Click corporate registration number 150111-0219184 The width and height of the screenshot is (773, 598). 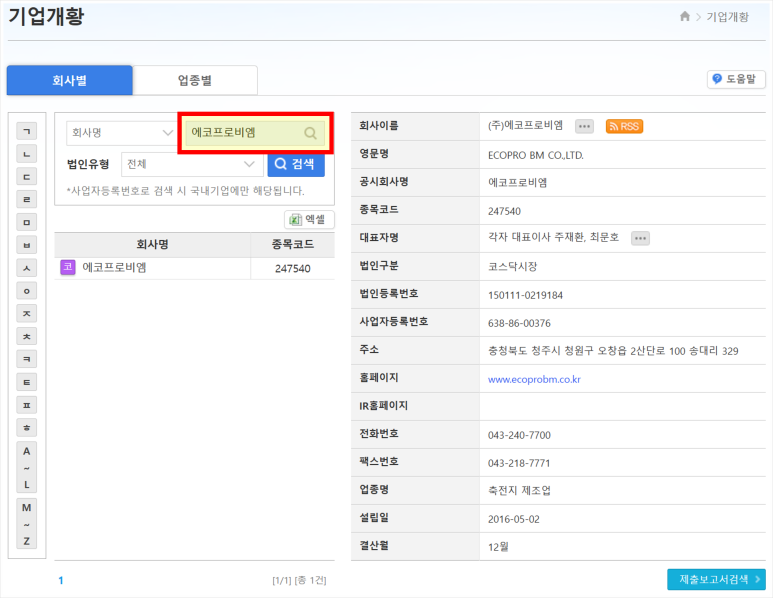[x=525, y=295]
